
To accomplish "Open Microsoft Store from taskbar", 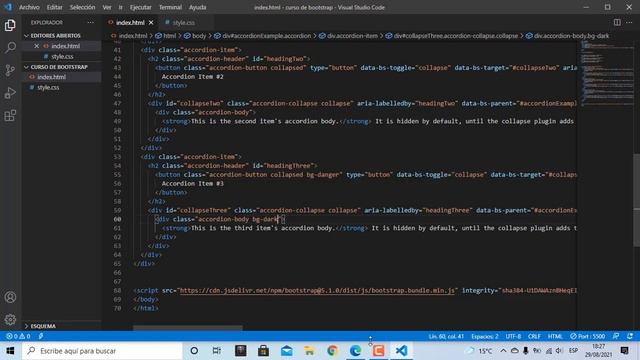I will pos(263,351).
